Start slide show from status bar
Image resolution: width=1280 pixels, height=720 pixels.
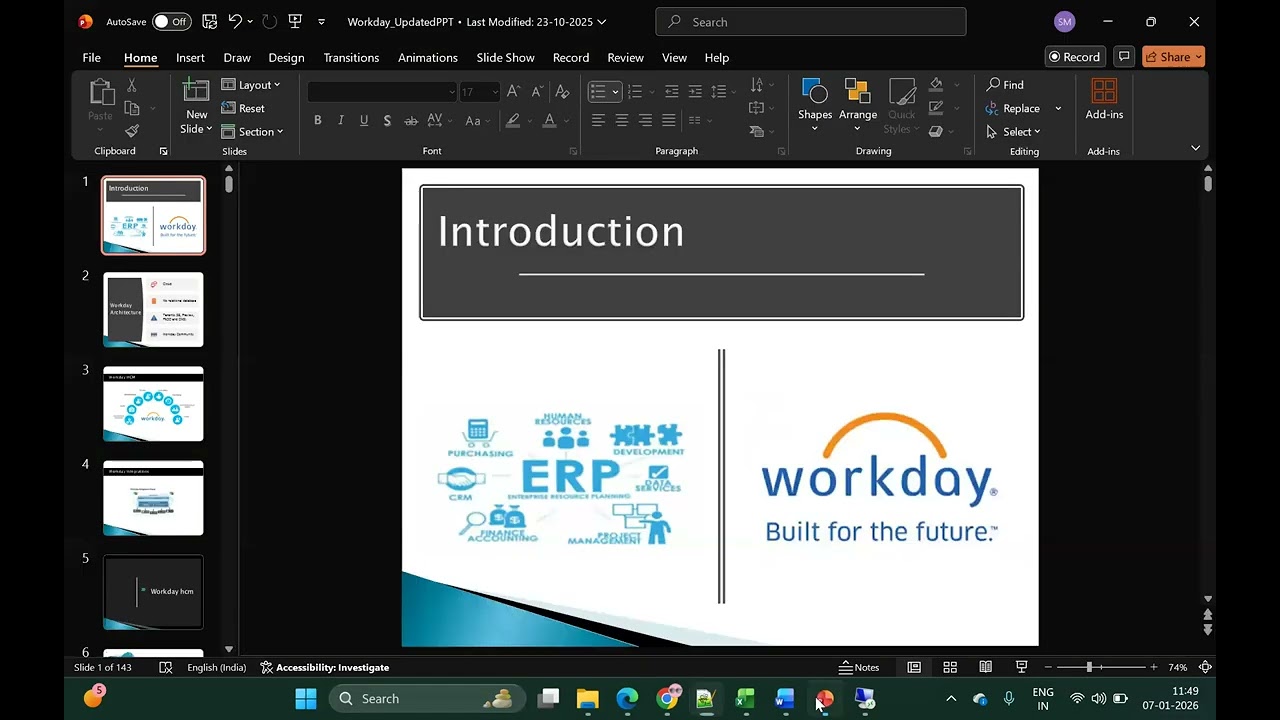[1021, 667]
